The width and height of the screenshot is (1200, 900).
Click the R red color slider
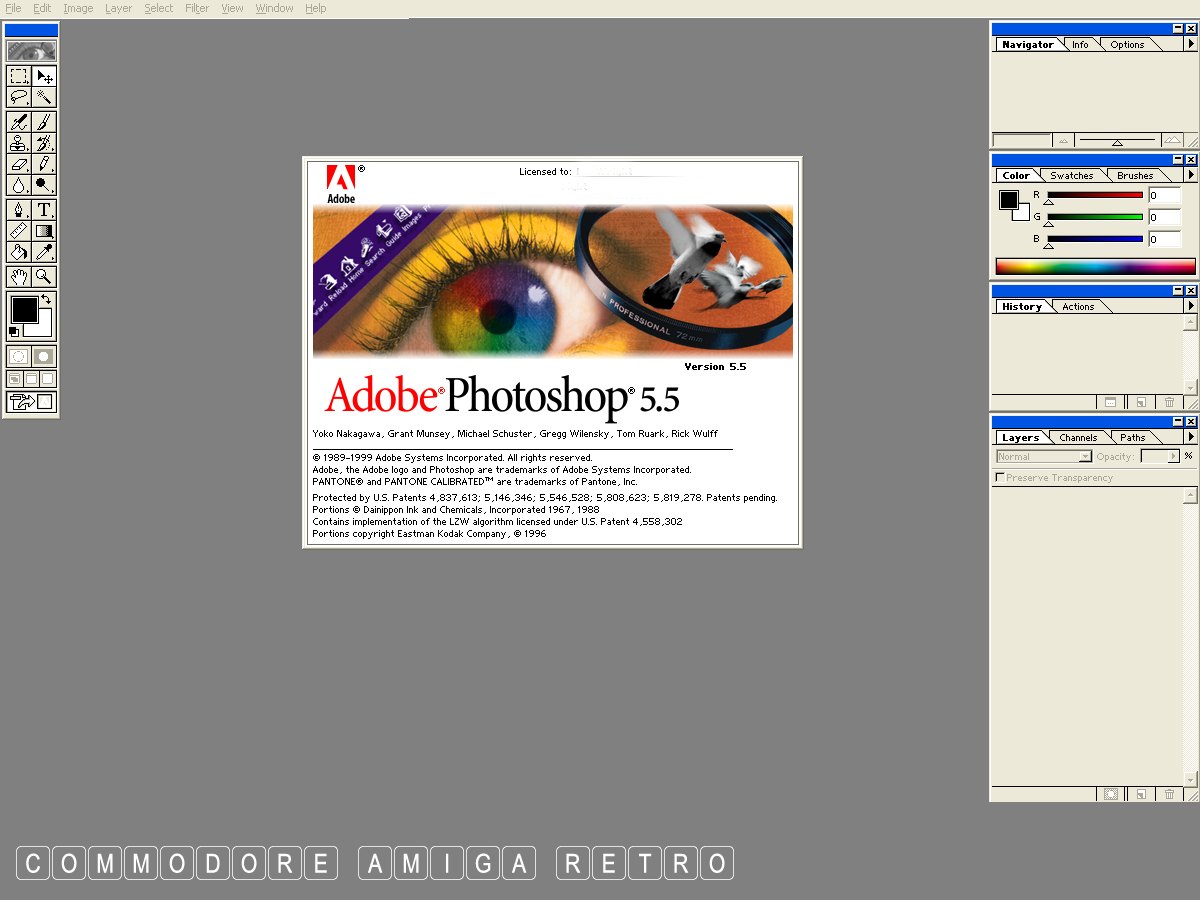pyautogui.click(x=1095, y=195)
